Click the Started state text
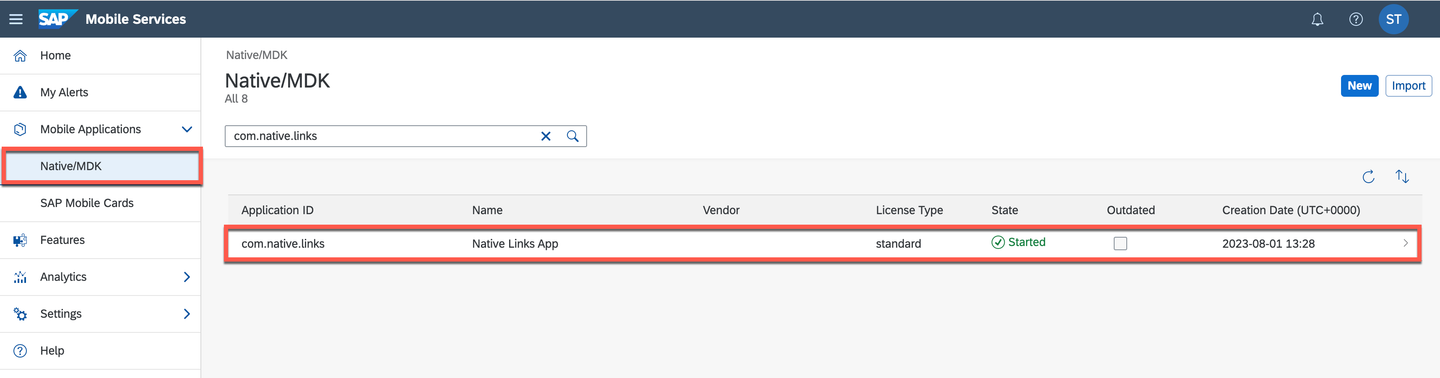The height and width of the screenshot is (378, 1440). pos(1027,242)
